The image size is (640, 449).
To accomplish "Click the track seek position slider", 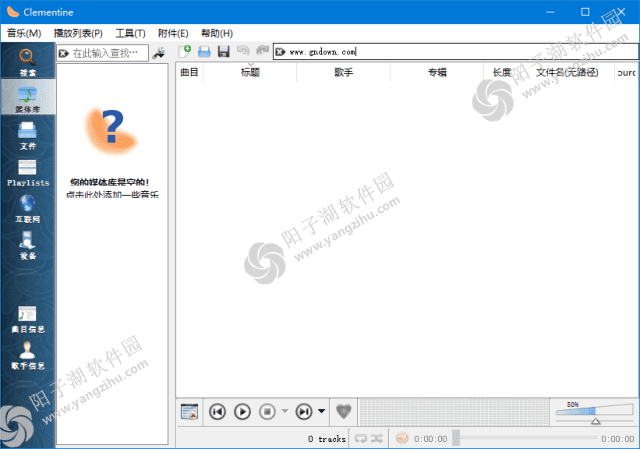I will (524, 438).
